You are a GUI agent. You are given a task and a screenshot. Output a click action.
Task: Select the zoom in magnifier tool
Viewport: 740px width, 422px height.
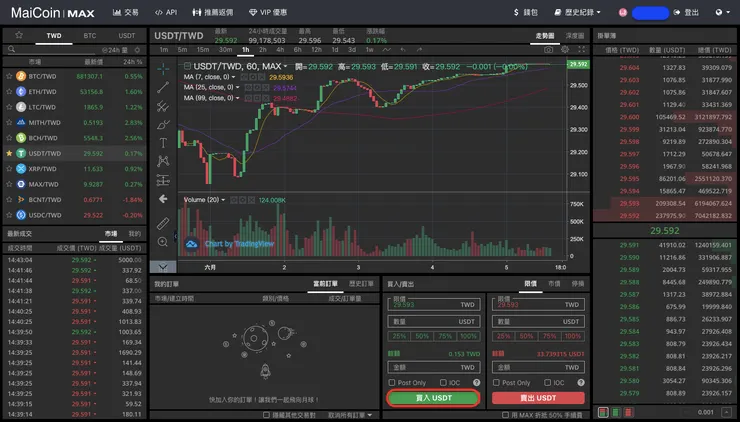click(163, 242)
